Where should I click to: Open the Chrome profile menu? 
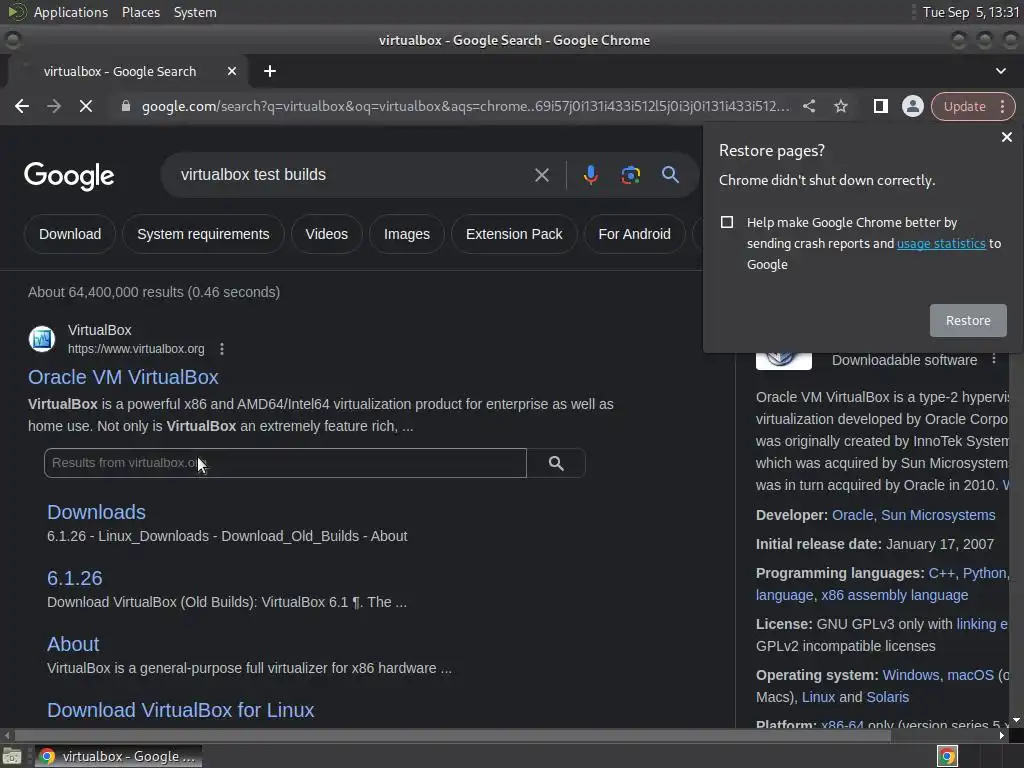pyautogui.click(x=912, y=106)
